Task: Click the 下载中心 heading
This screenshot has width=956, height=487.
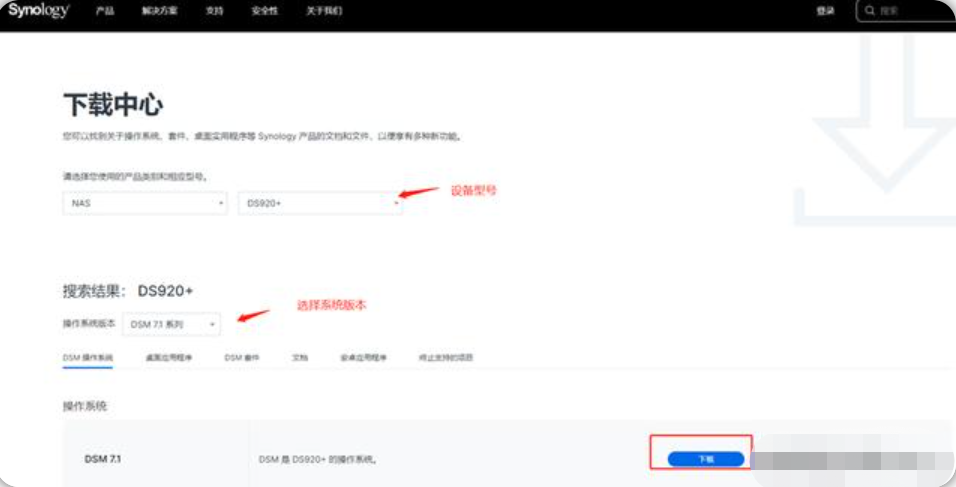Action: click(x=113, y=105)
